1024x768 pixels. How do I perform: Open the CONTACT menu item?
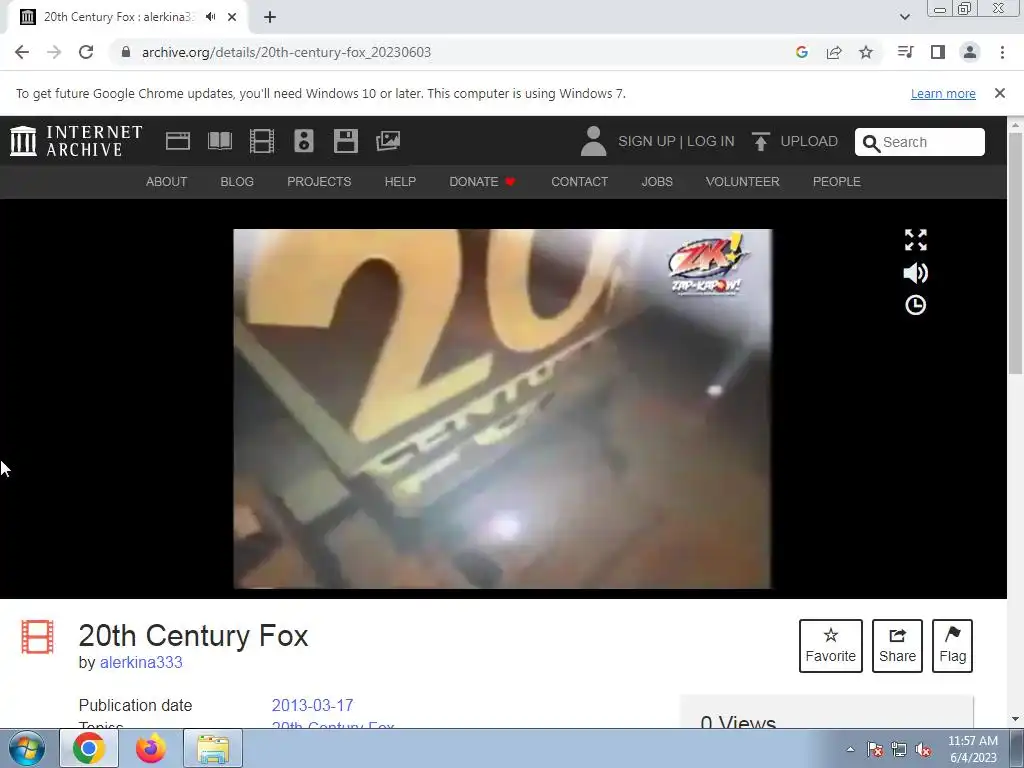tap(579, 182)
